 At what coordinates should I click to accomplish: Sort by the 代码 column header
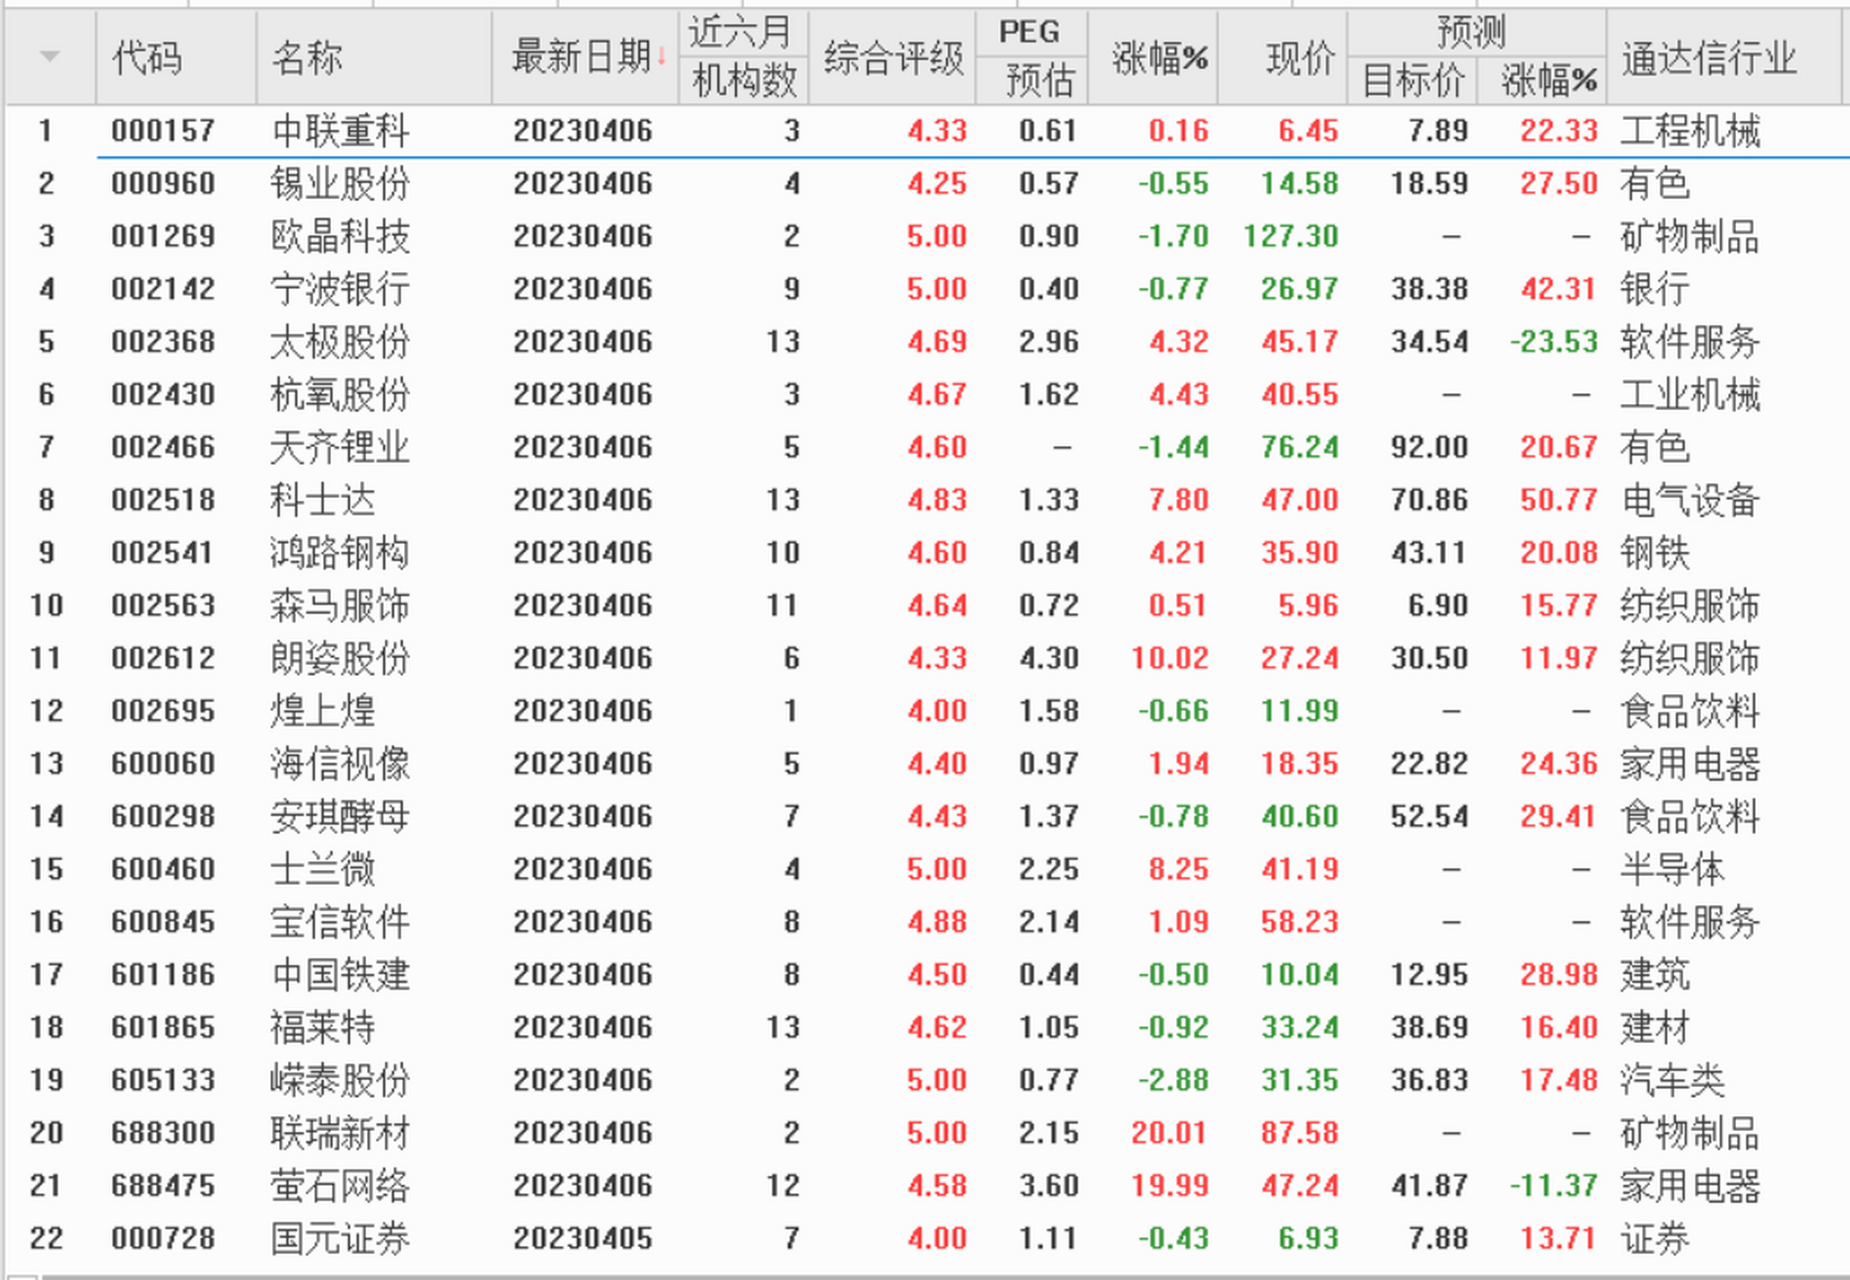point(147,57)
